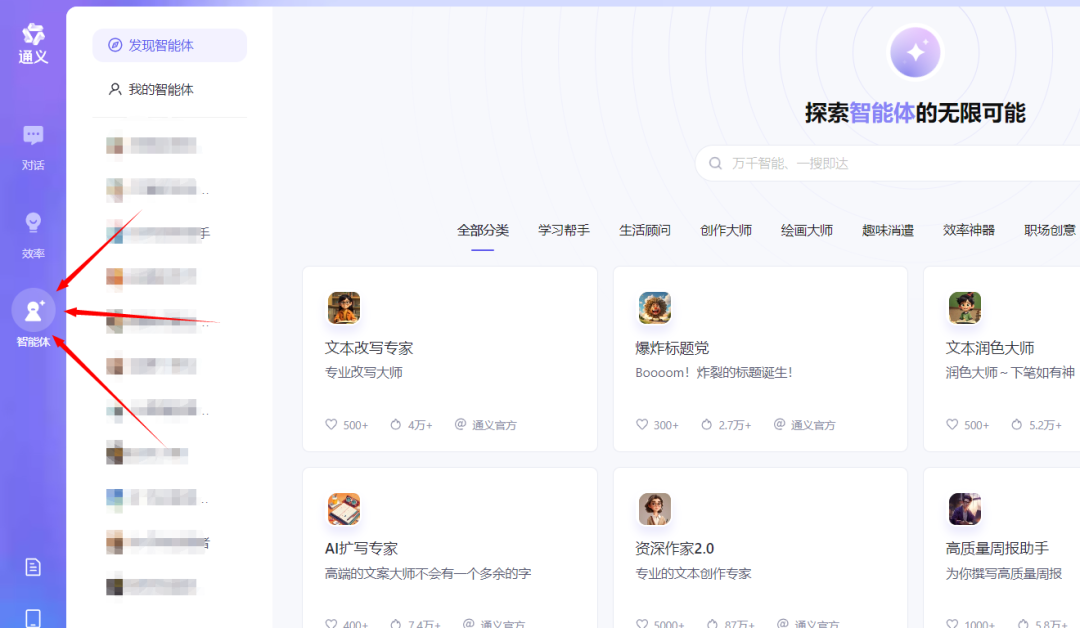This screenshot has height=628, width=1080.
Task: Click 通义官方 author on 文本改写专家 card
Action: 486,425
